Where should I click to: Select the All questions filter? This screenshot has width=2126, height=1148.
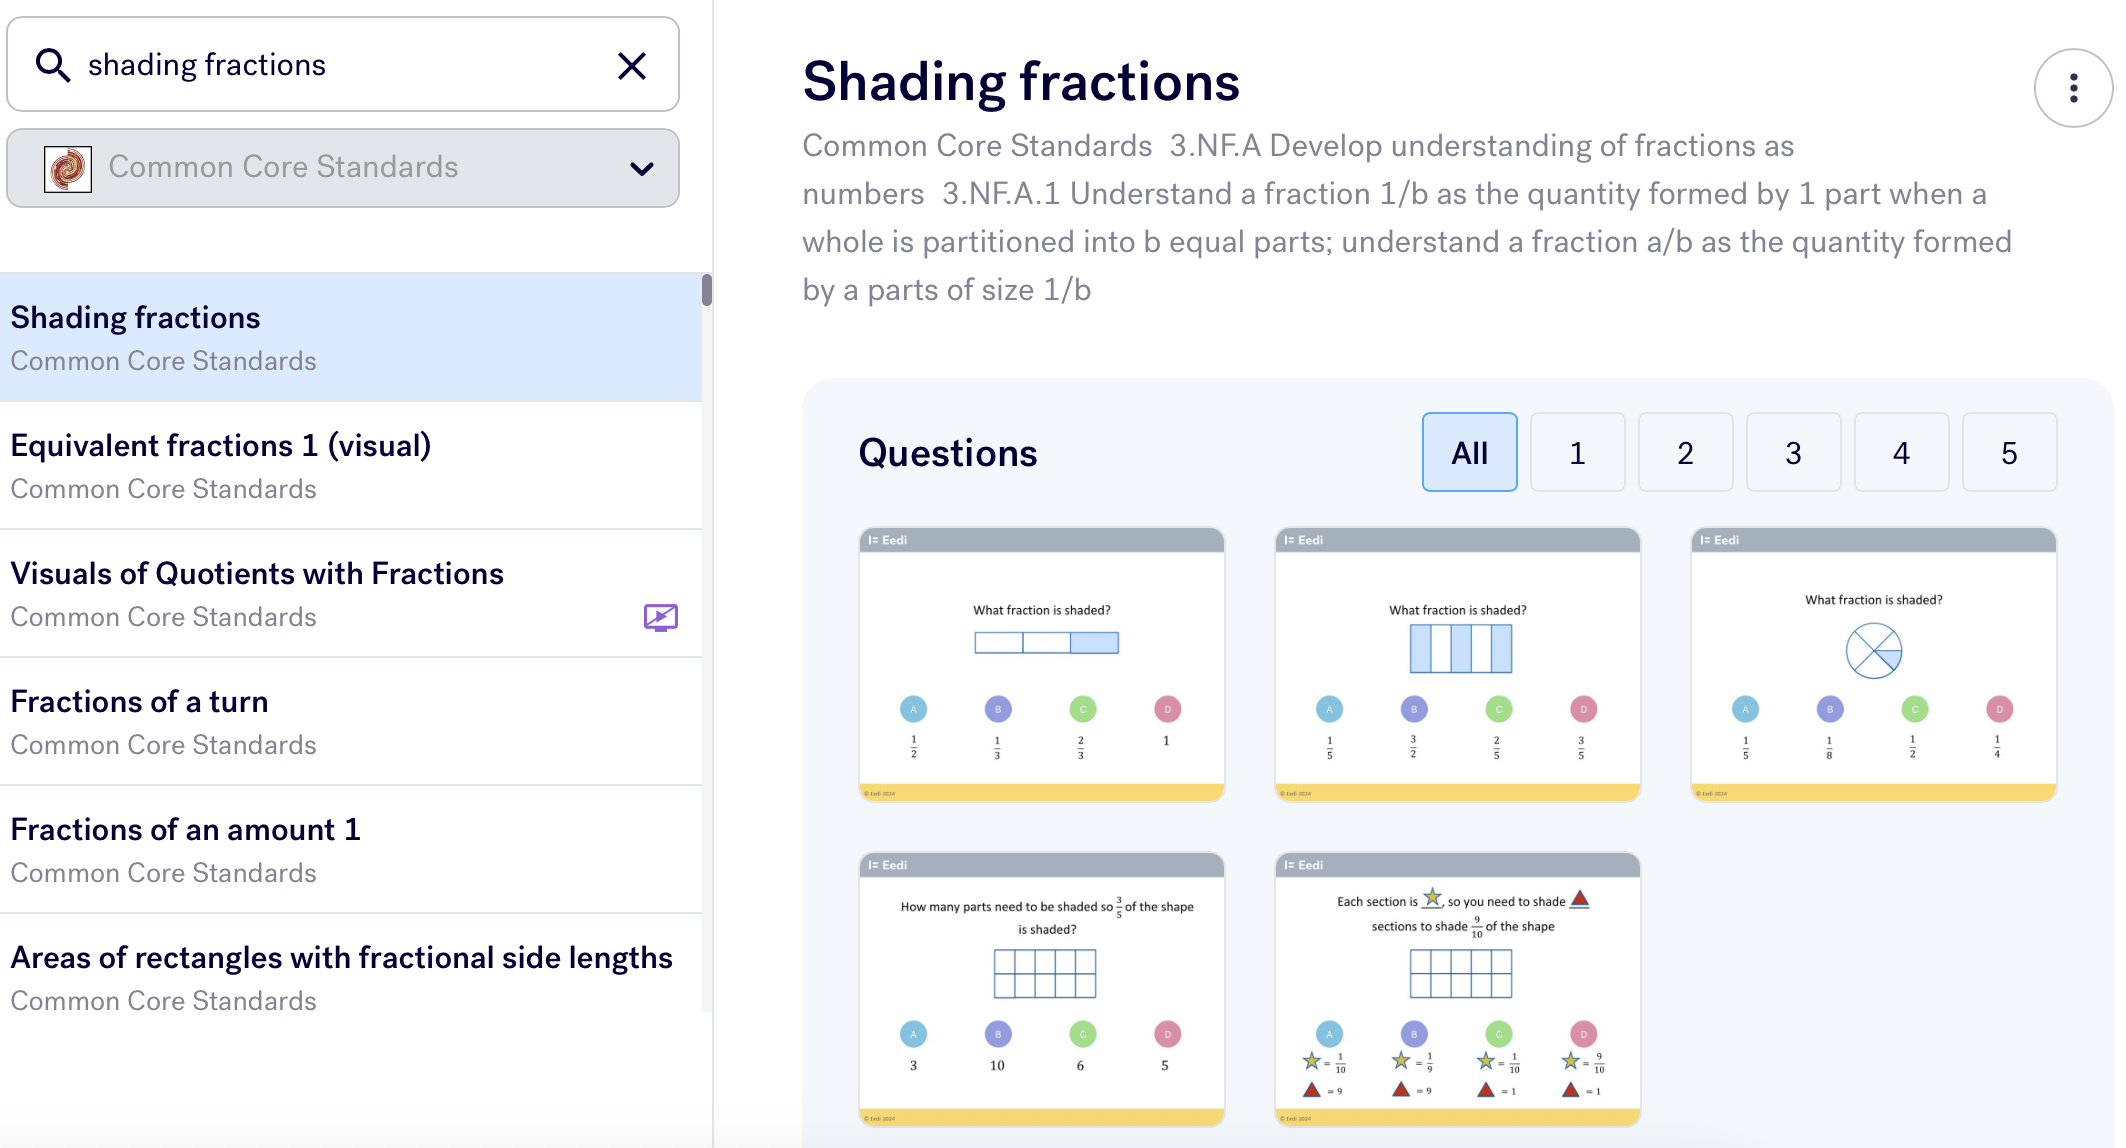pyautogui.click(x=1469, y=453)
